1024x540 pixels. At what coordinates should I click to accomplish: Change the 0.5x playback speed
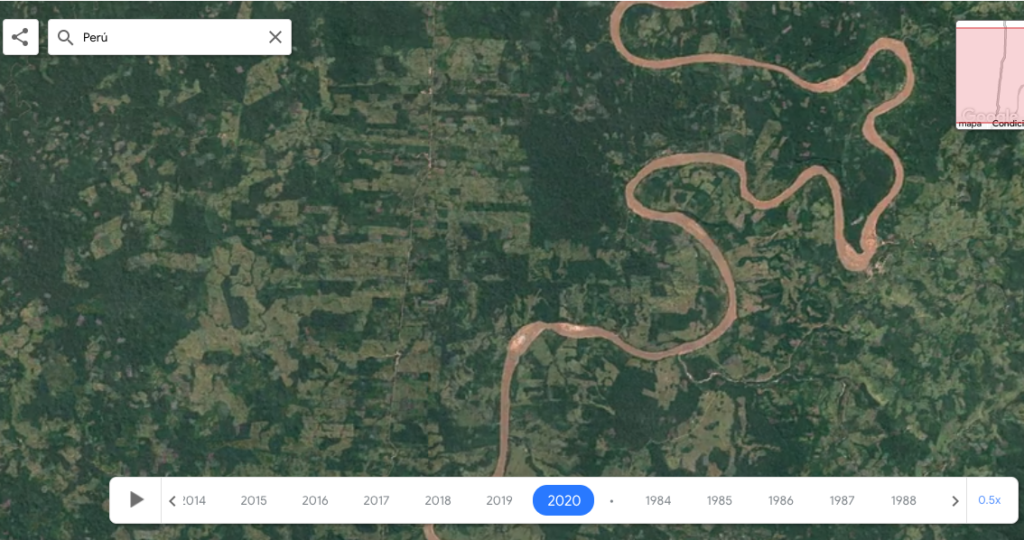tap(989, 500)
